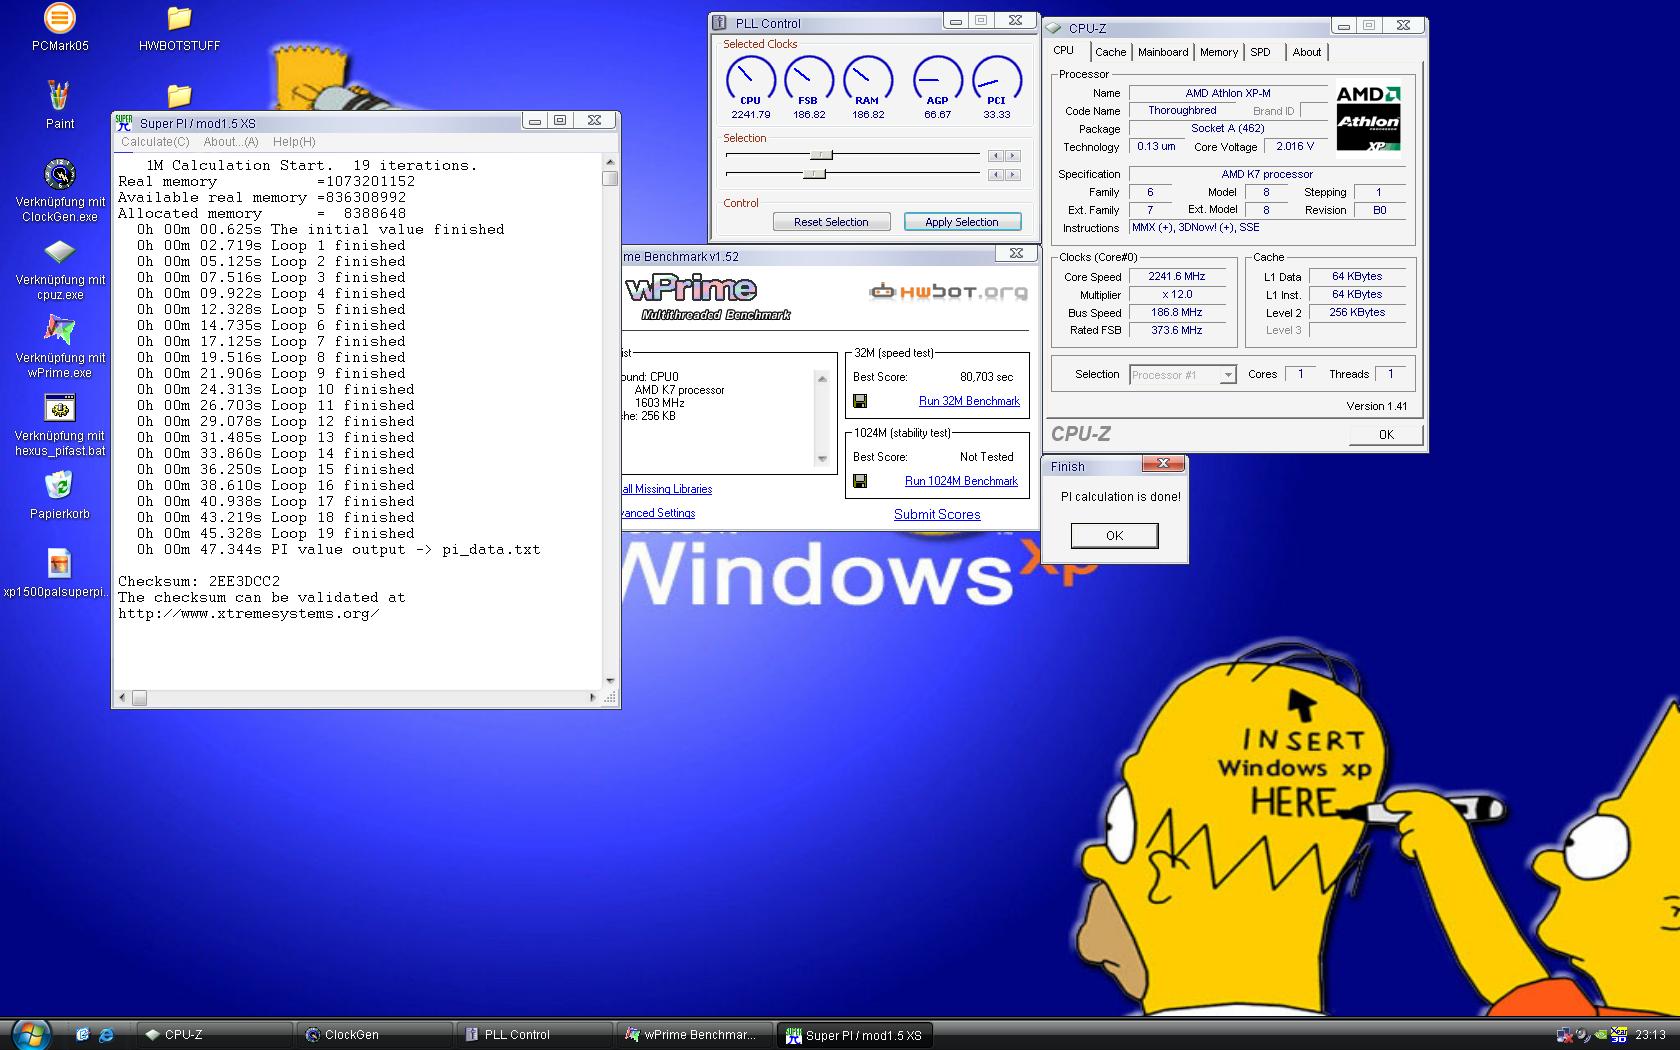Open Calculate(C) menu in Super PI

point(155,142)
